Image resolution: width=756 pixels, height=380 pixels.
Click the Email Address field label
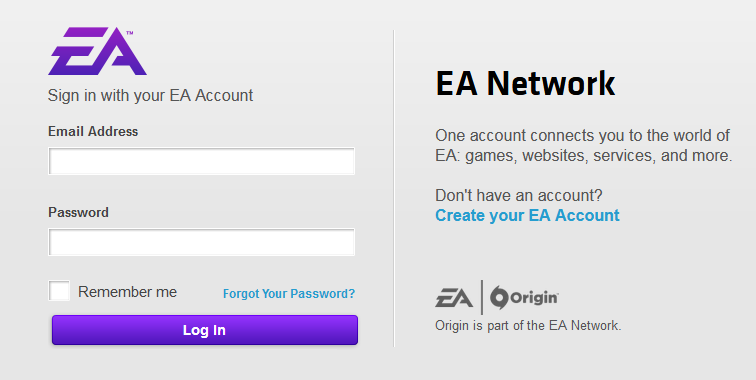pos(93,131)
